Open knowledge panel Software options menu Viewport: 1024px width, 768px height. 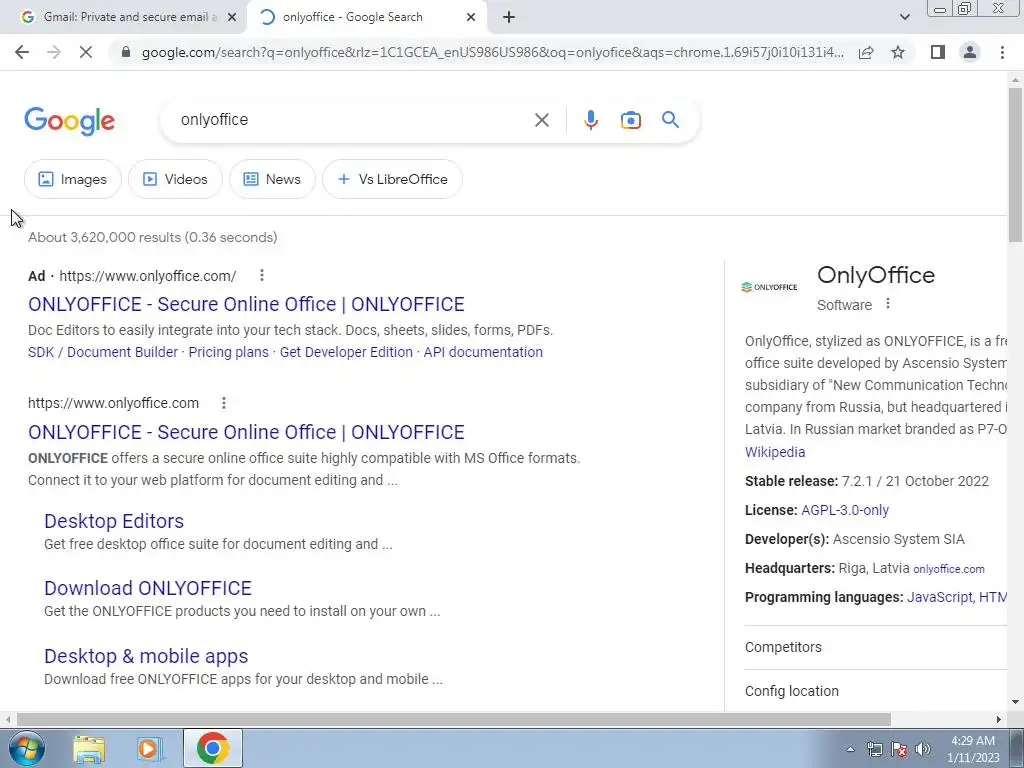pos(888,304)
